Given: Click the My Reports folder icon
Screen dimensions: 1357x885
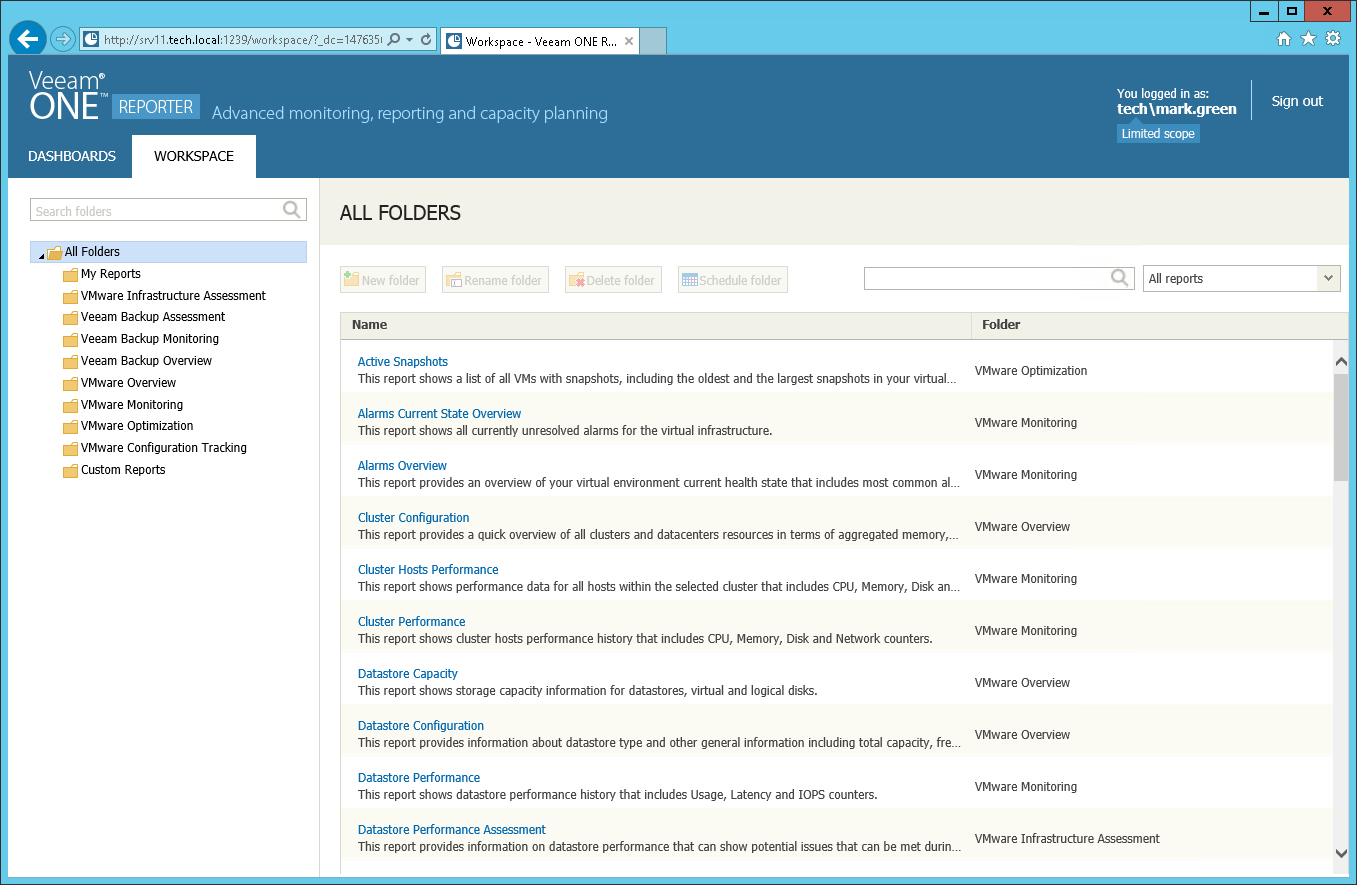Looking at the screenshot, I should click(70, 275).
